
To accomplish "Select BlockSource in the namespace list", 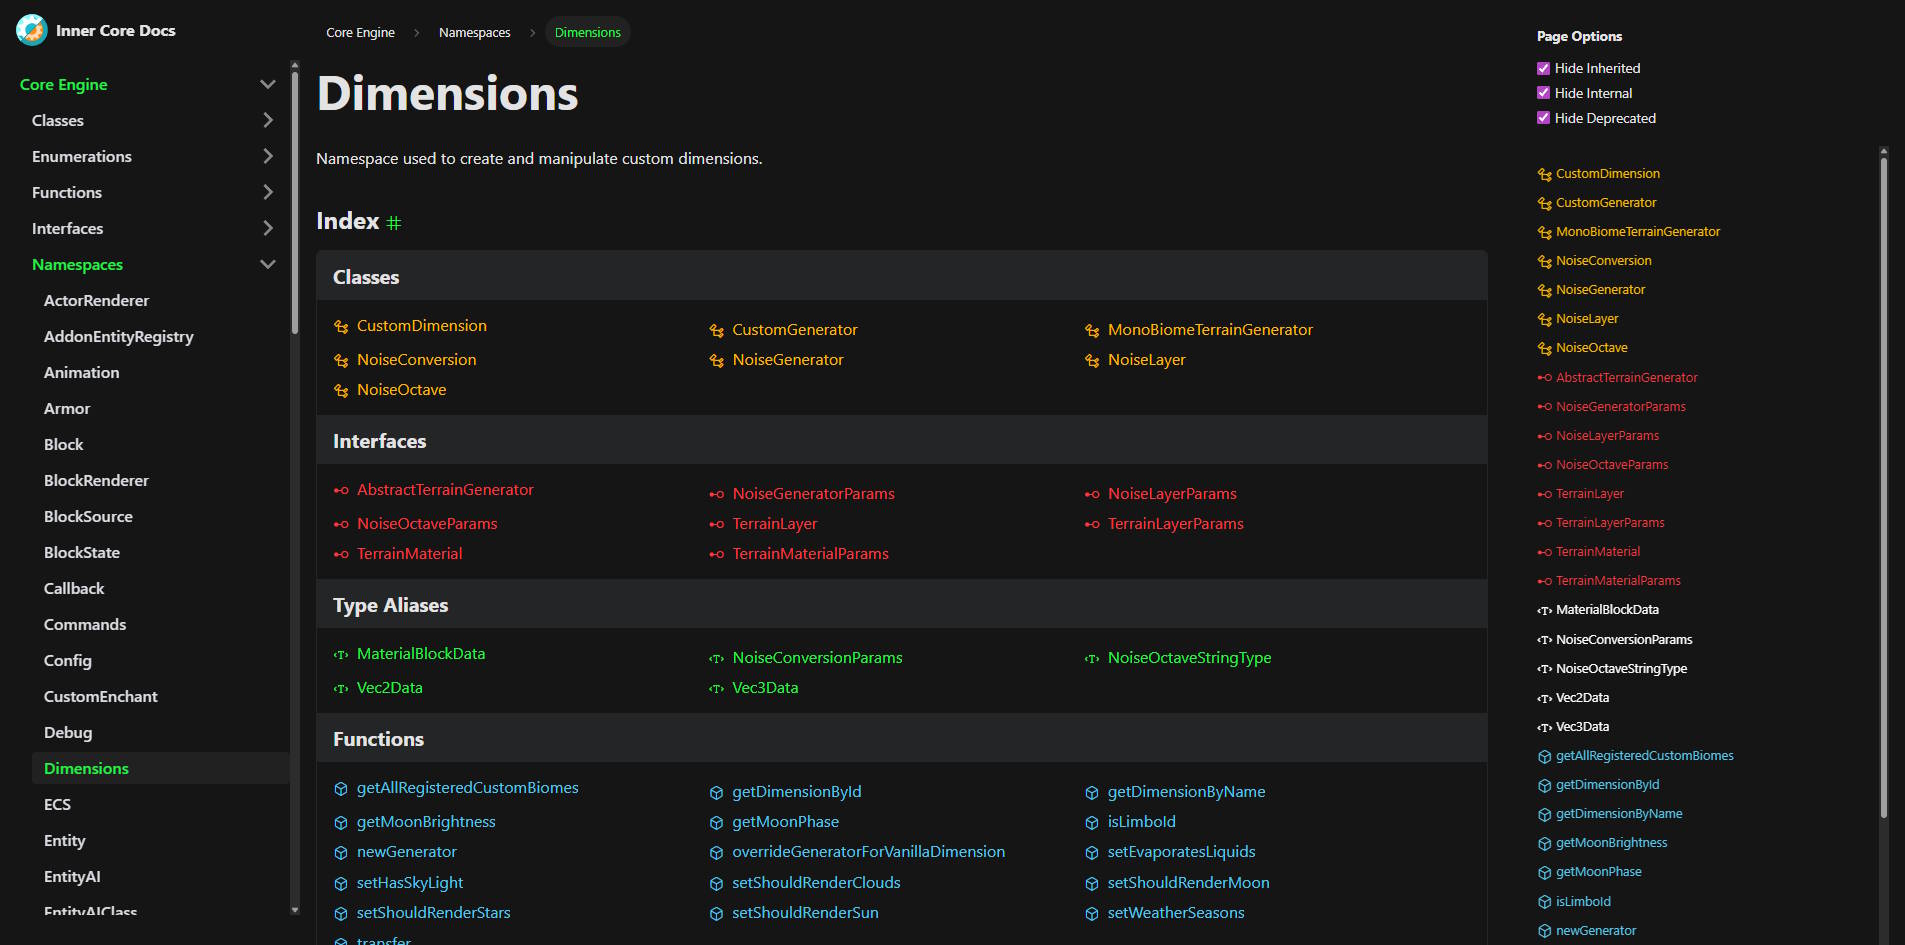I will (88, 516).
